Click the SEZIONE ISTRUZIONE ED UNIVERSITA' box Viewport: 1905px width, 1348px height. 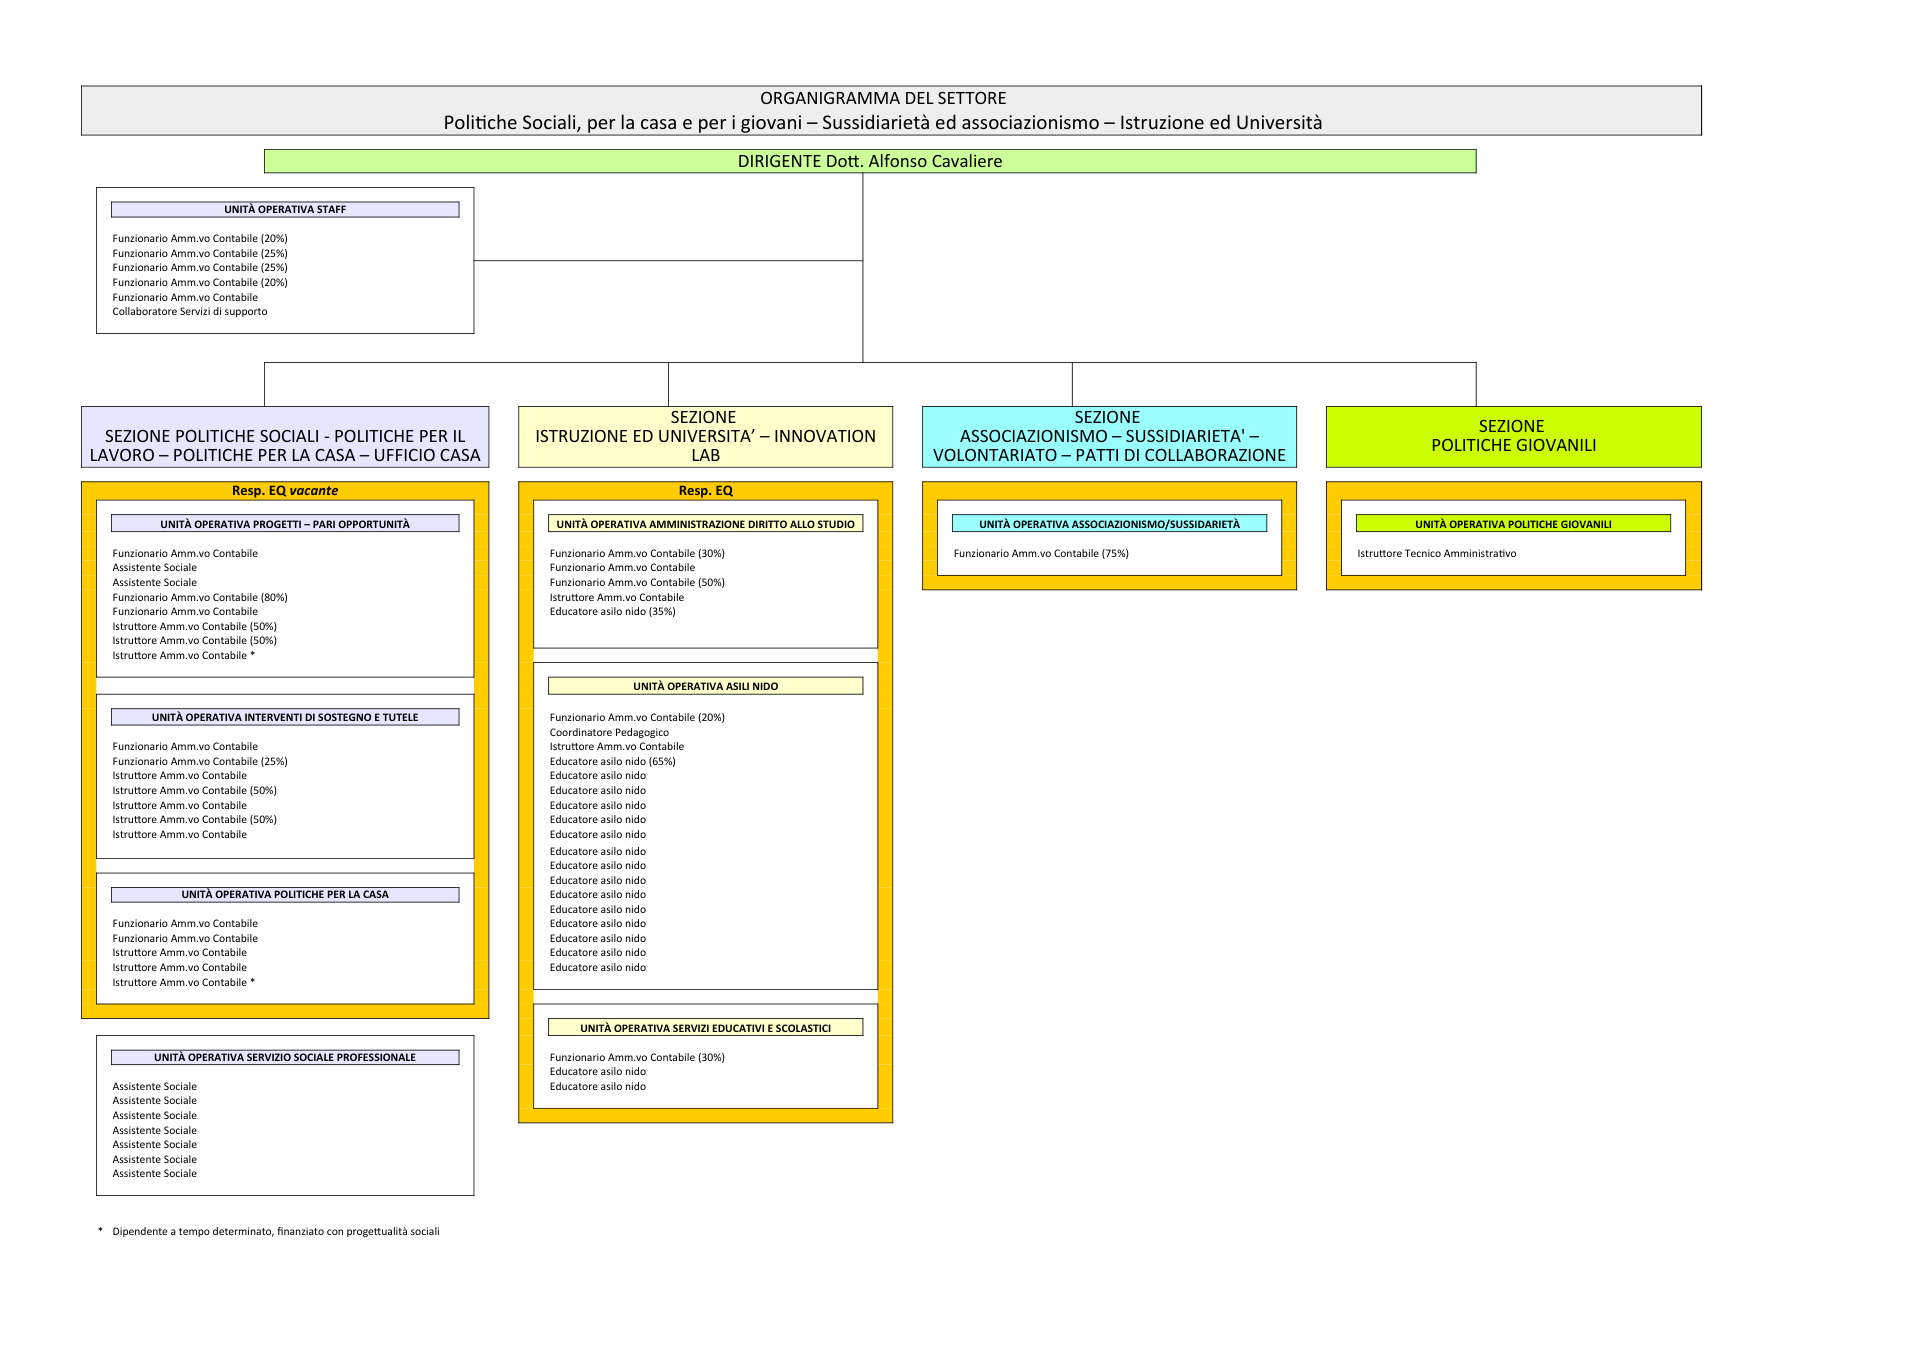705,436
